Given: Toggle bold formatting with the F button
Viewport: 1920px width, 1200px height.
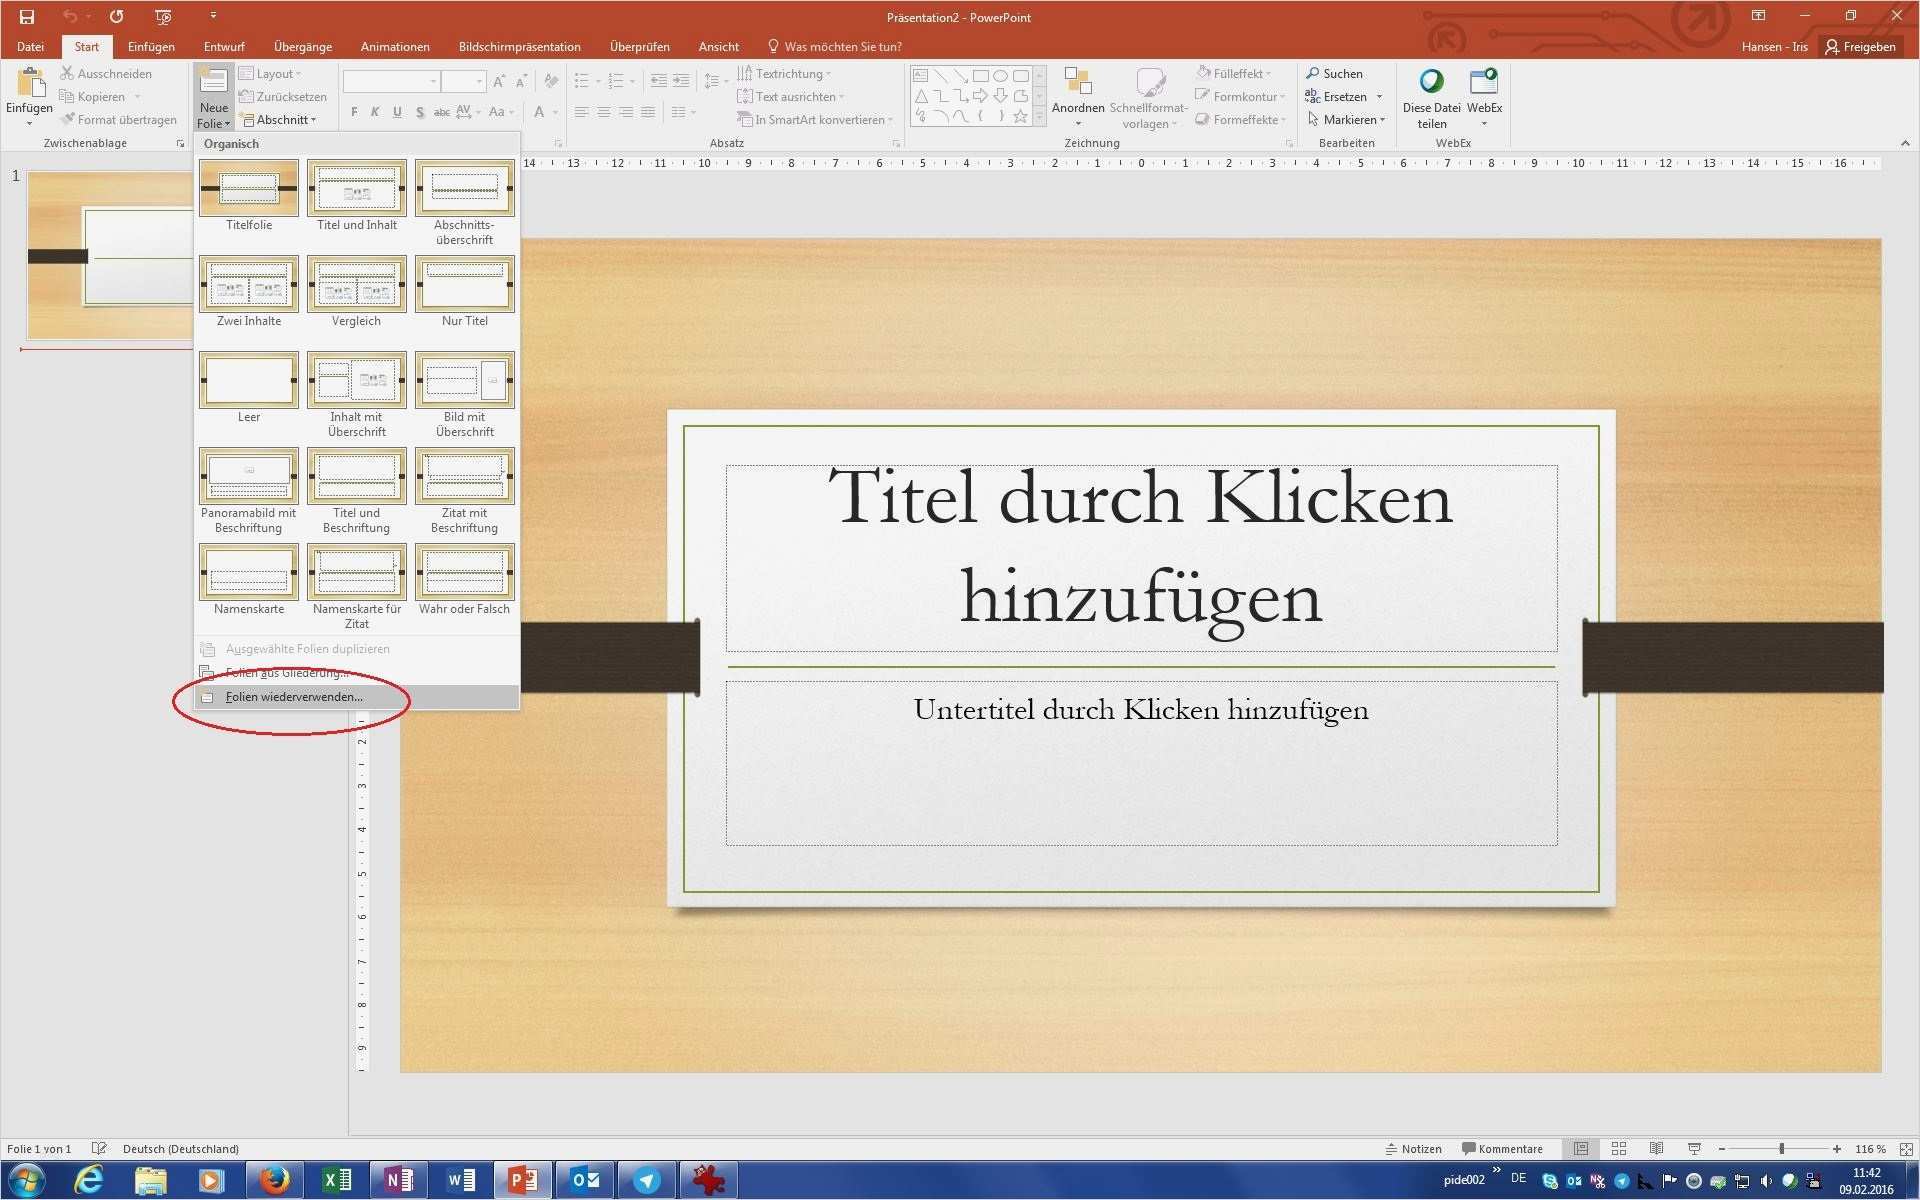Looking at the screenshot, I should pyautogui.click(x=353, y=112).
